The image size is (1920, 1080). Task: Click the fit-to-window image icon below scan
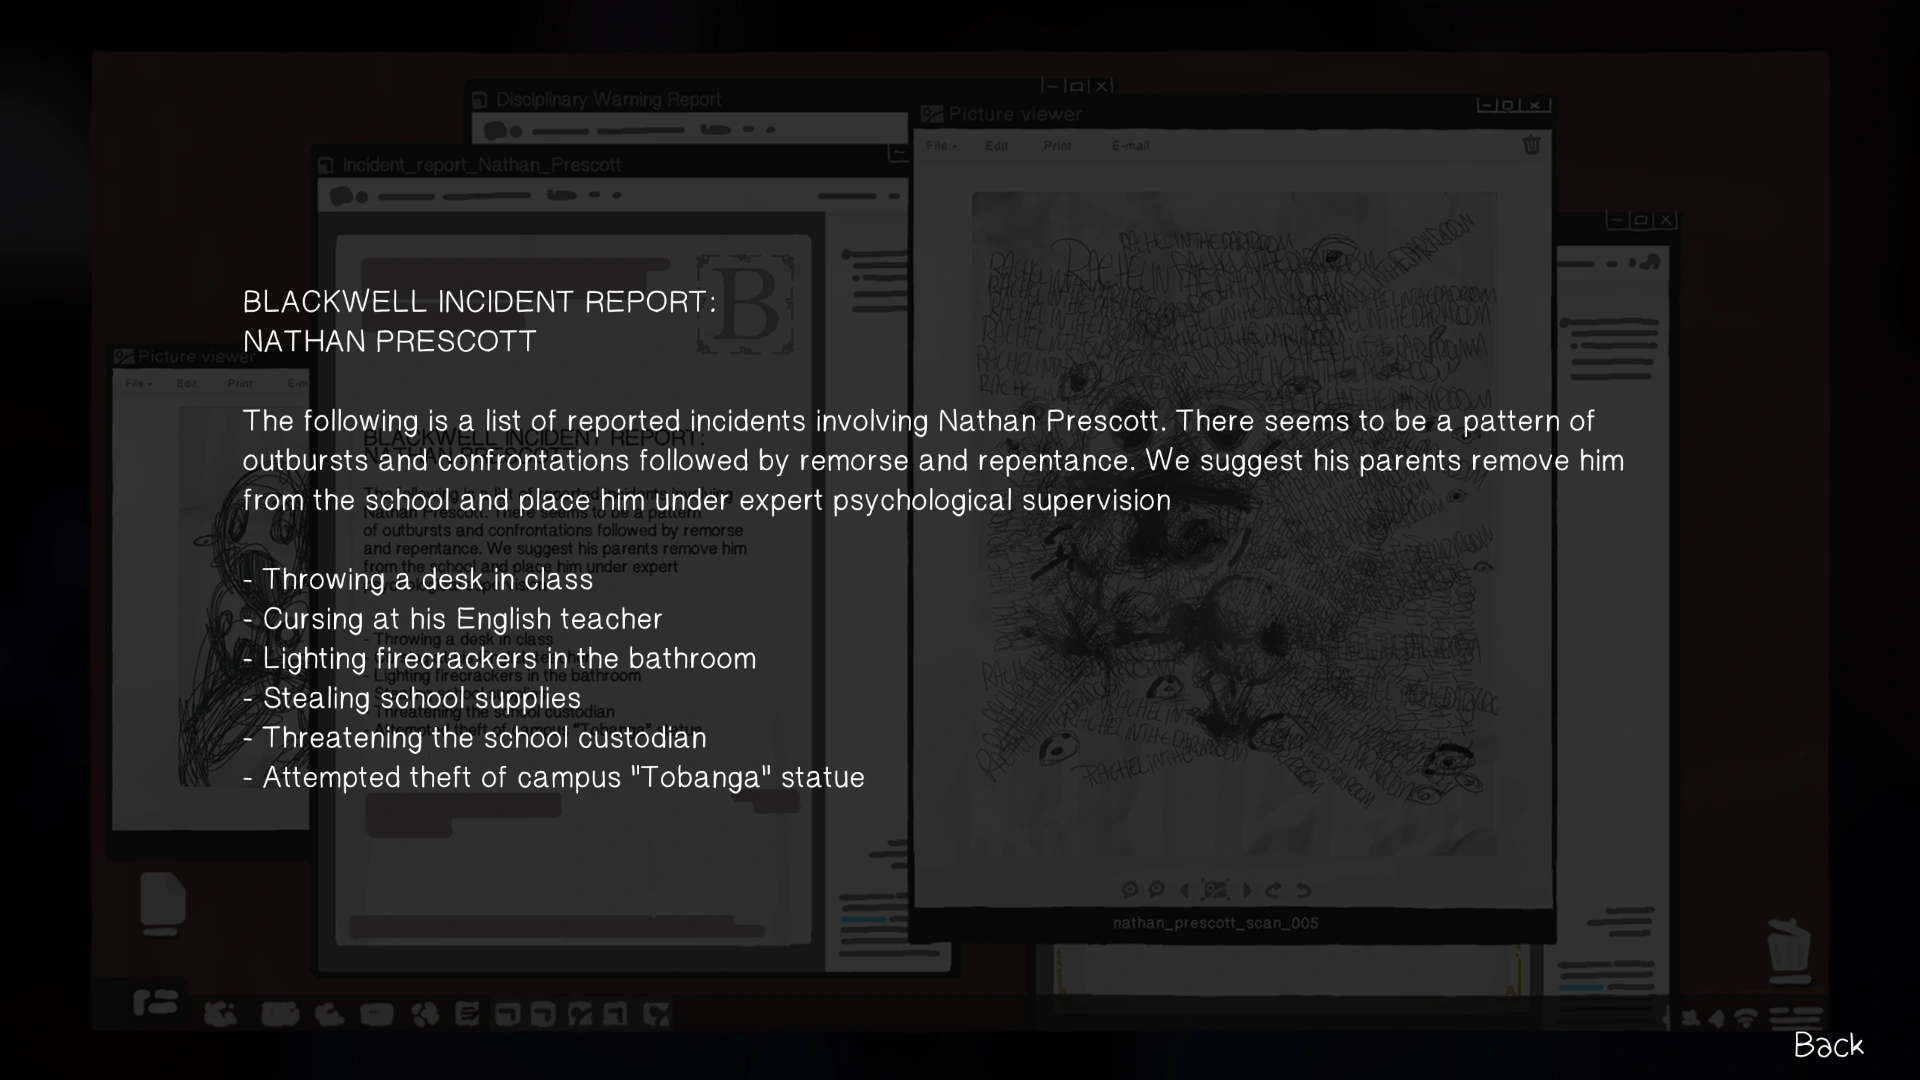1215,889
